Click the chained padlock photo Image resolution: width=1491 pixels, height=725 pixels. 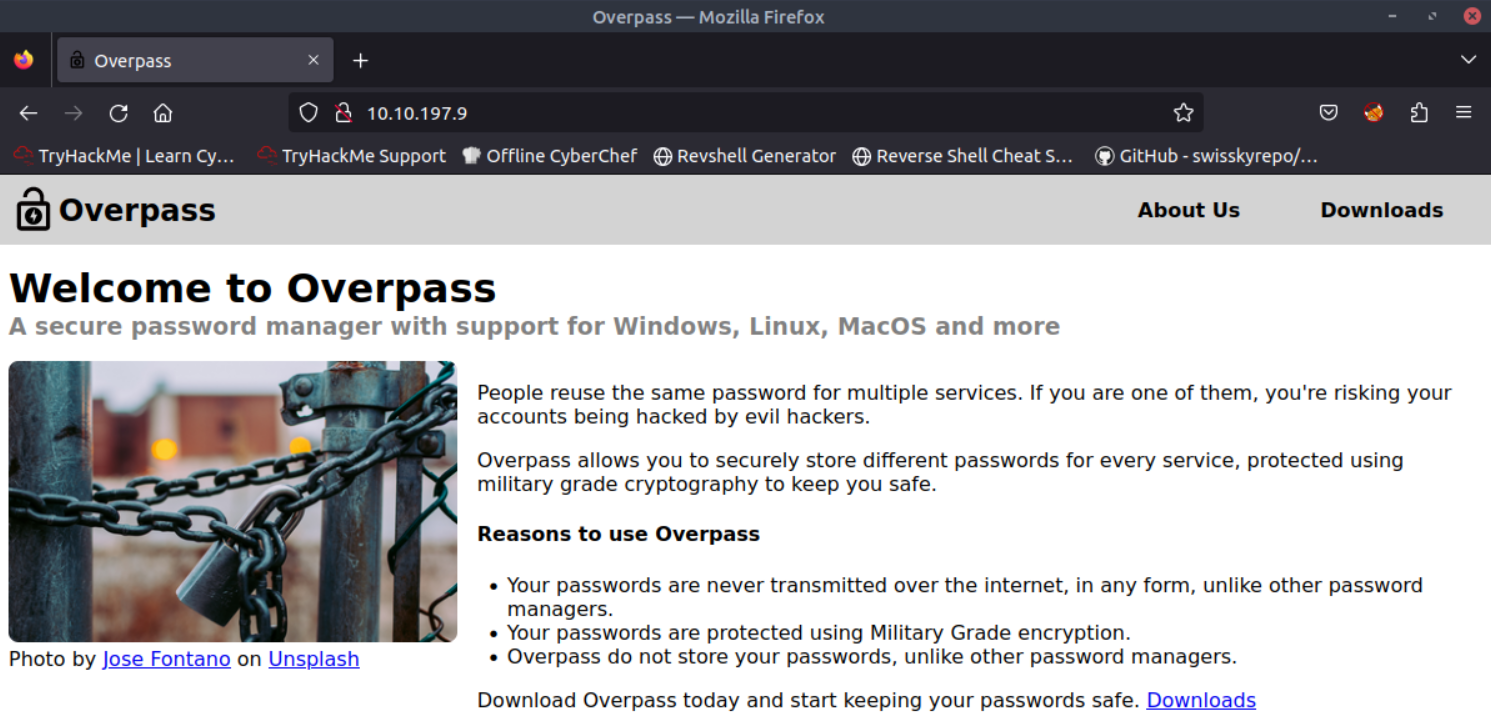coord(233,501)
